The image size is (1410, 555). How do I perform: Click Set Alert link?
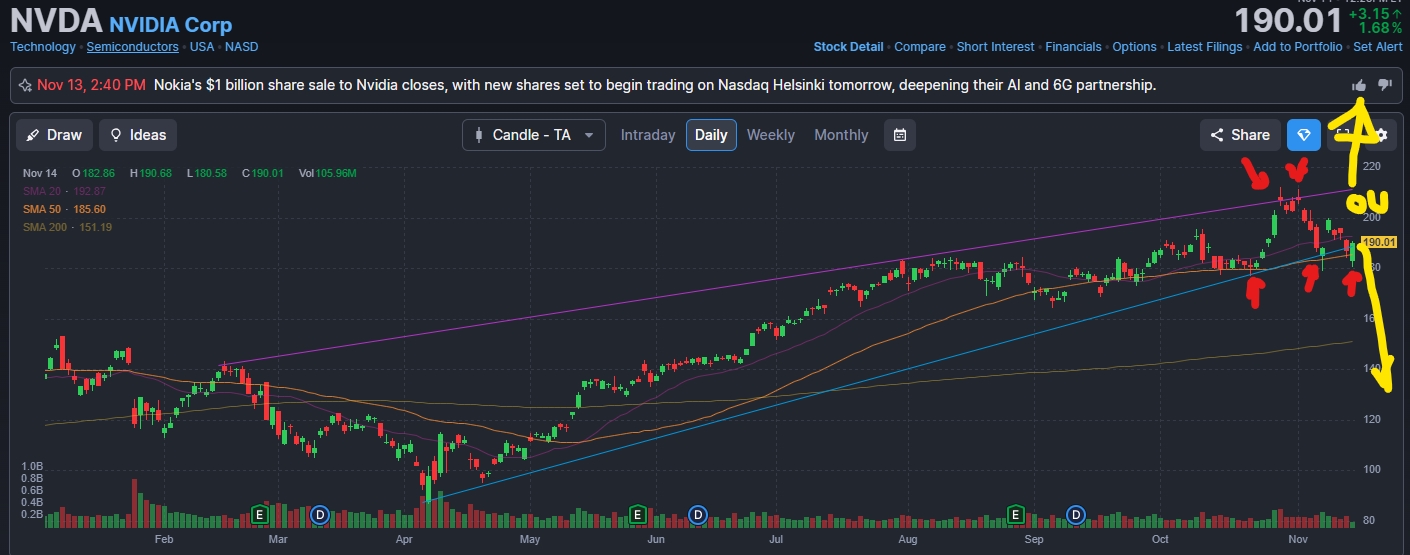pos(1379,47)
